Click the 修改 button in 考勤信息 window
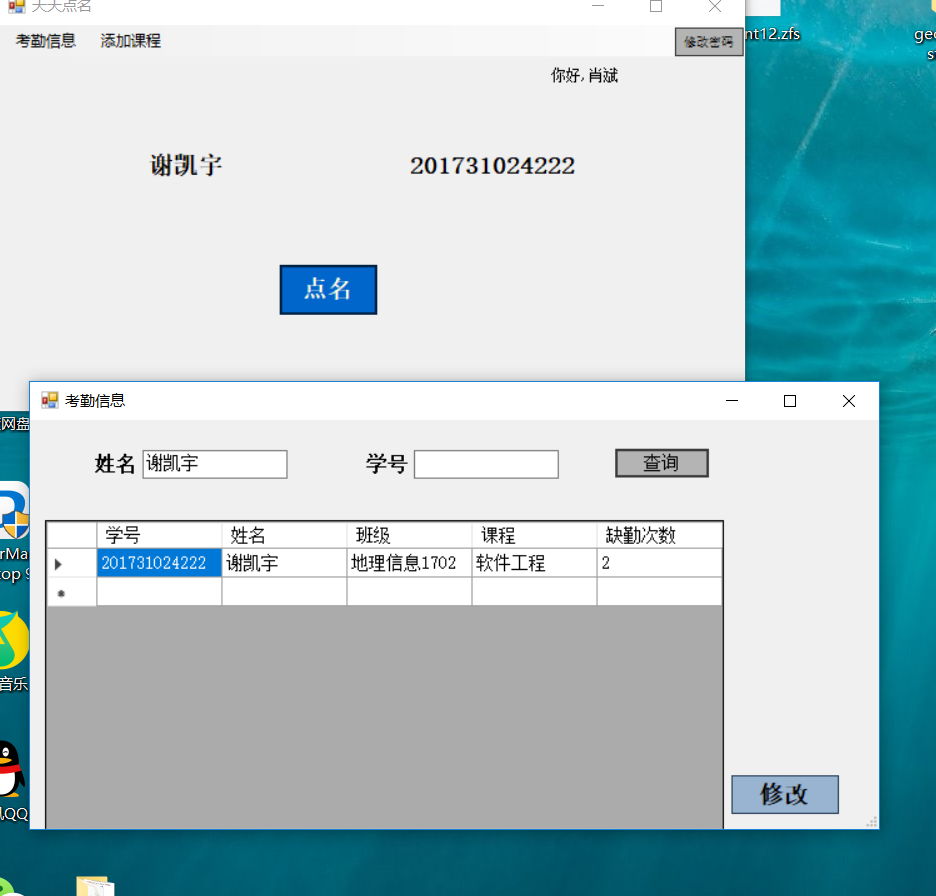The image size is (936, 896). 784,794
